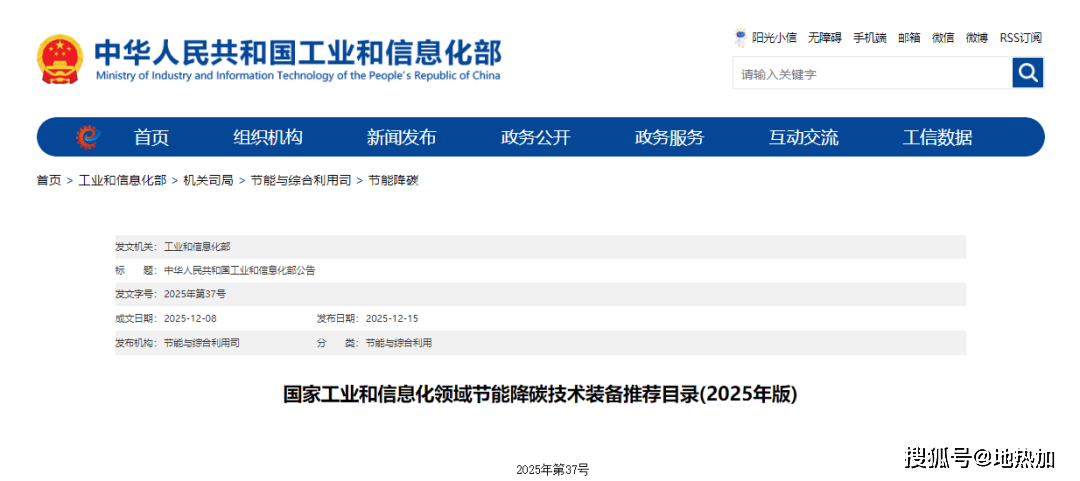Open the 微信 link at top
Image resolution: width=1080 pixels, height=481 pixels.
pyautogui.click(x=943, y=38)
